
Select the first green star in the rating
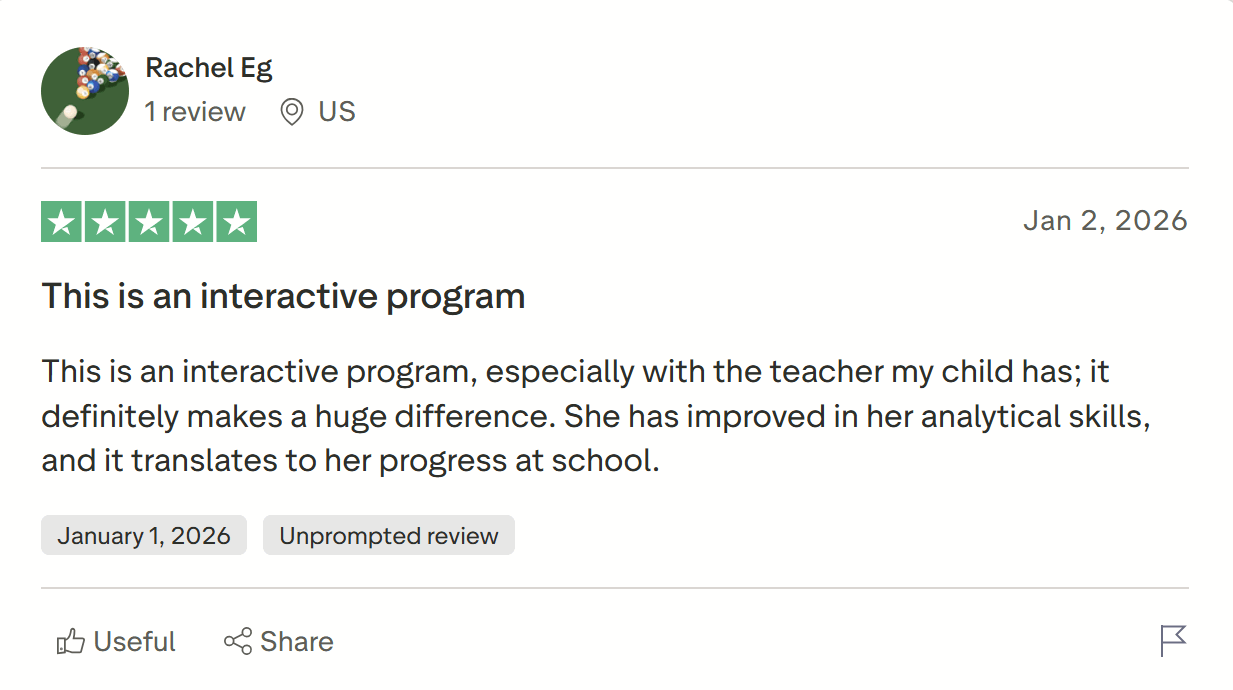(62, 221)
